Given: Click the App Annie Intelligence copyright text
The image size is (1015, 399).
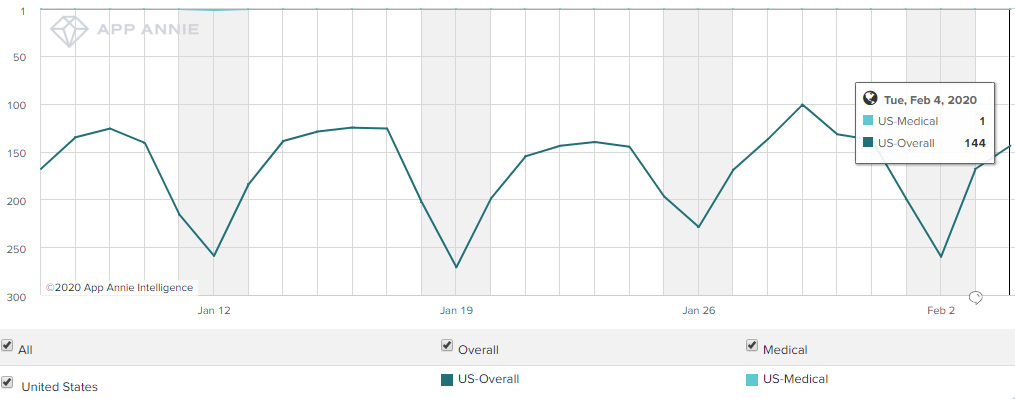Looking at the screenshot, I should coord(119,288).
